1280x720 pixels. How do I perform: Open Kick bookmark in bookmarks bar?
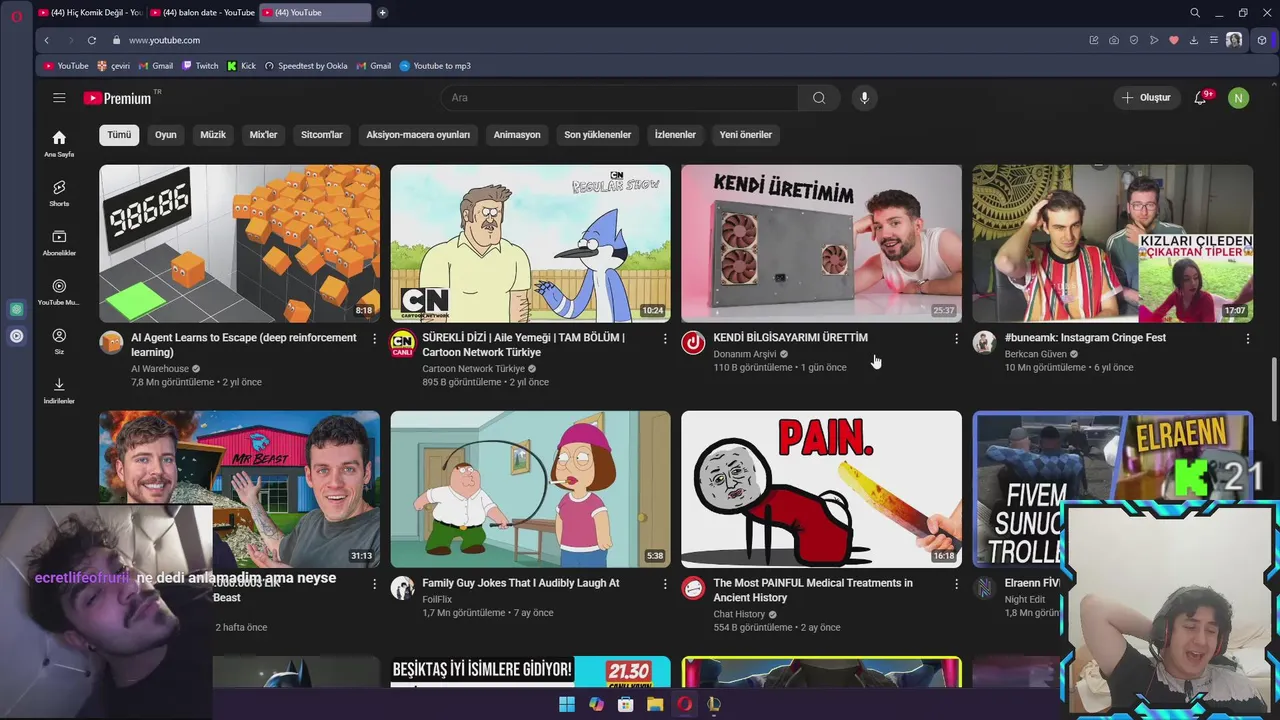(241, 66)
